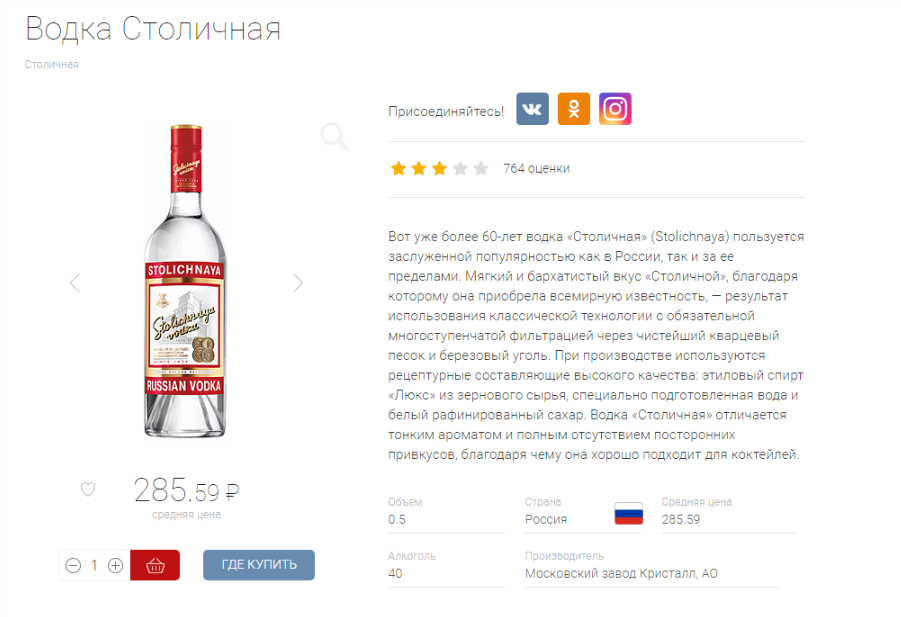The image size is (901, 617).
Task: Rate product with the first star
Action: click(x=398, y=168)
